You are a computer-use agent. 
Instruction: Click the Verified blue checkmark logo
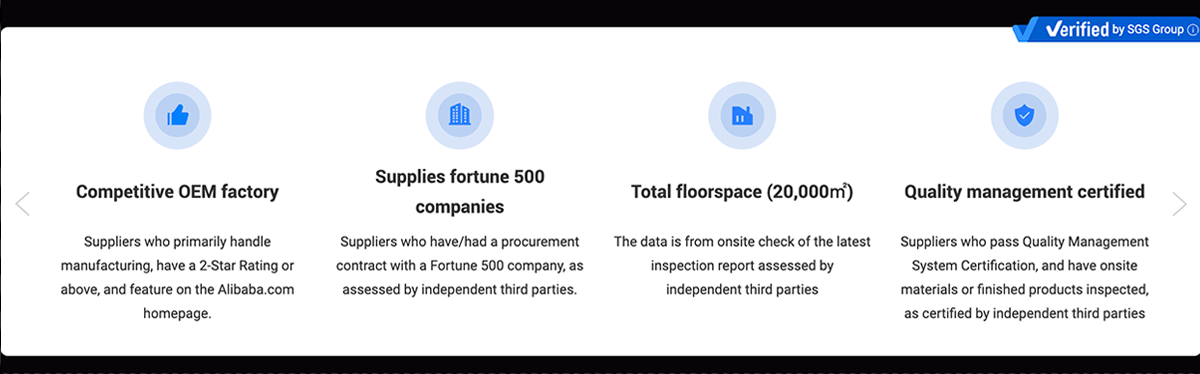[1026, 30]
